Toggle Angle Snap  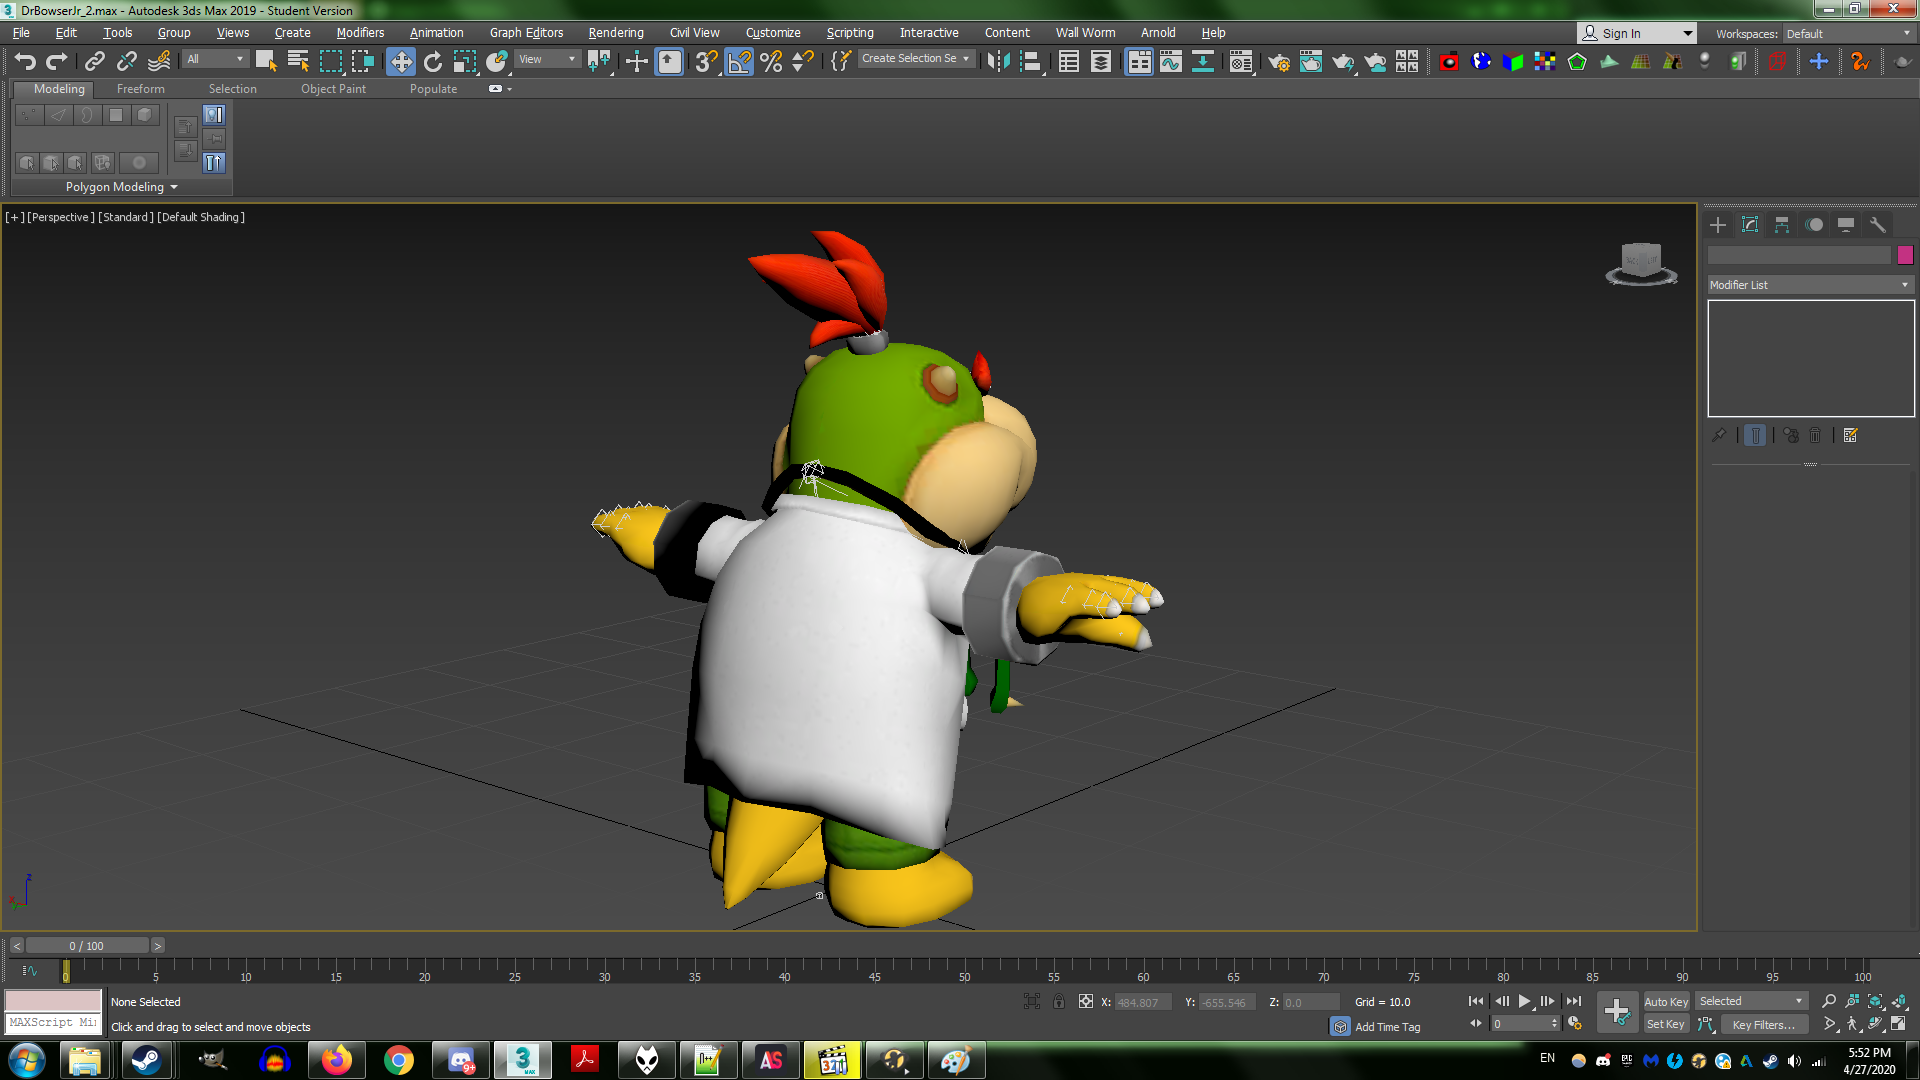(x=739, y=62)
